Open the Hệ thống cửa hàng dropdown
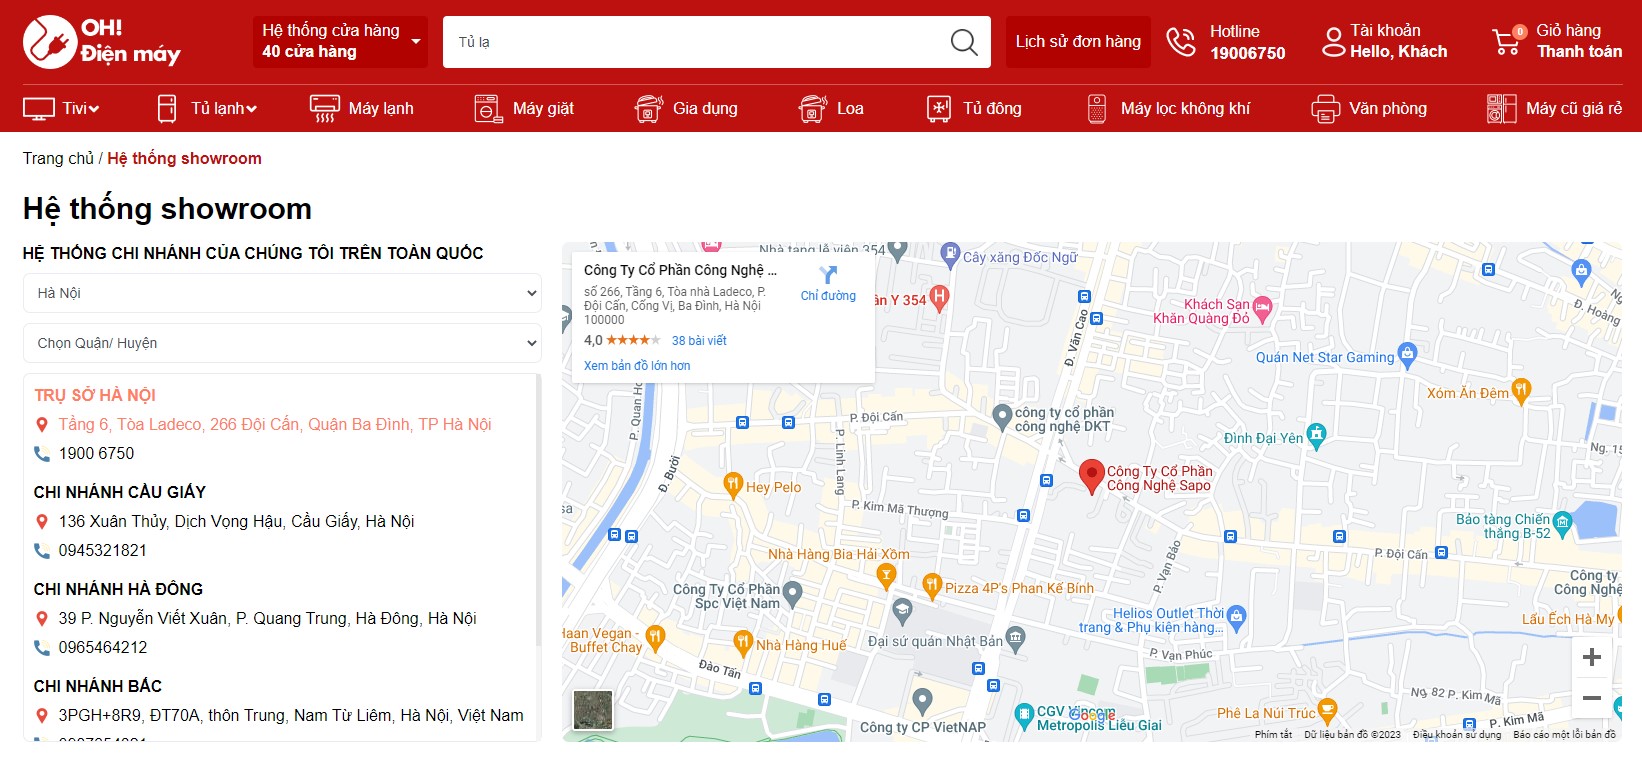 340,42
